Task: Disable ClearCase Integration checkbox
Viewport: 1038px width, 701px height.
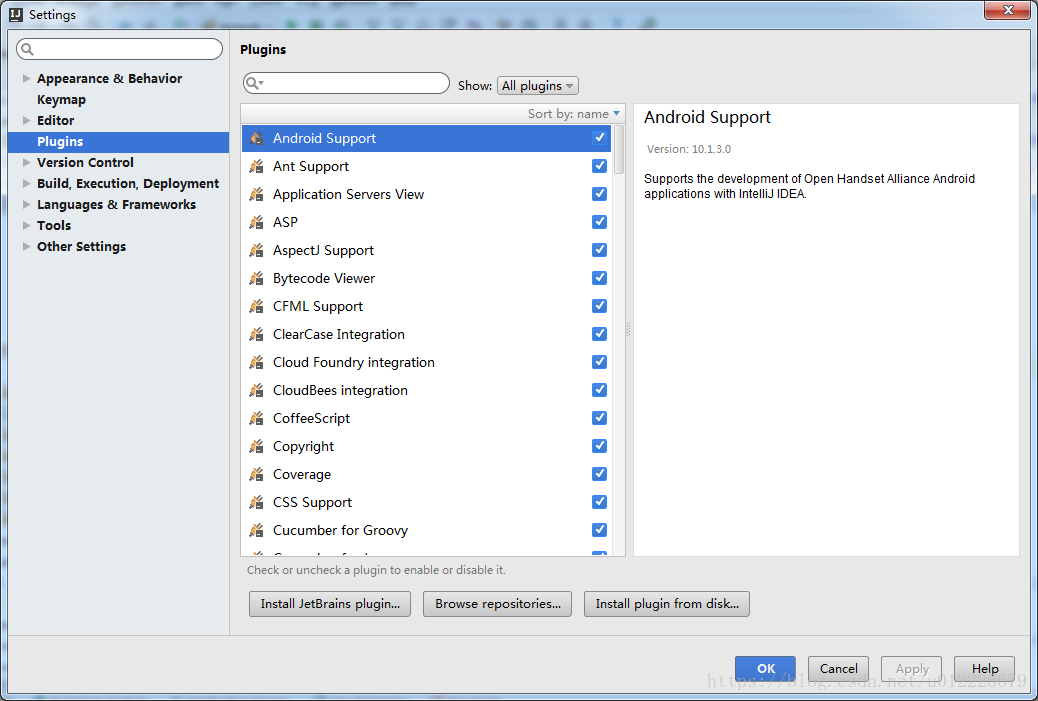Action: (599, 334)
